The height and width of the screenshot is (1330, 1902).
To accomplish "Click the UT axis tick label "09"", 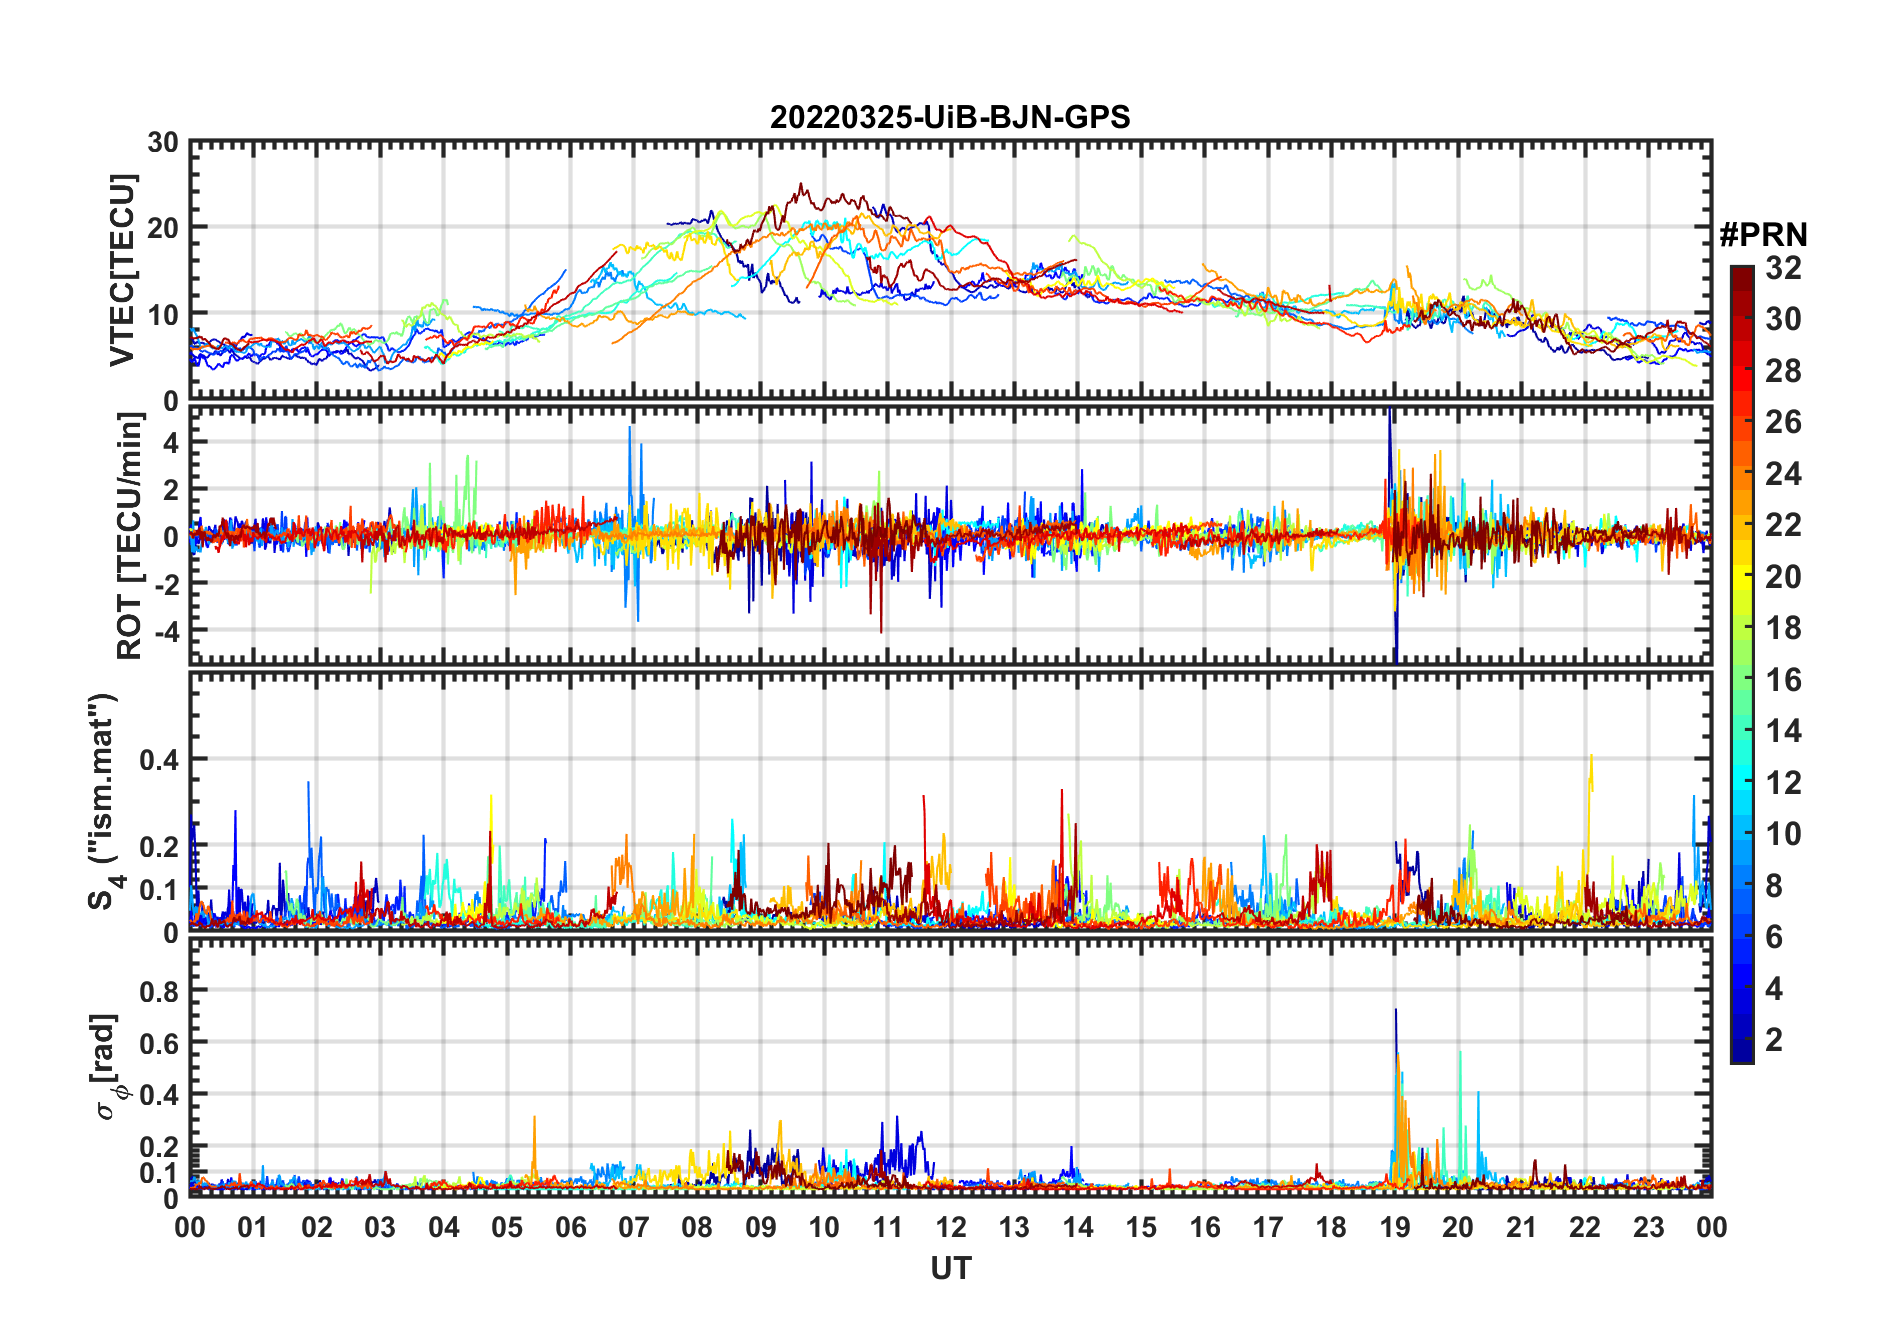I will pos(761,1227).
